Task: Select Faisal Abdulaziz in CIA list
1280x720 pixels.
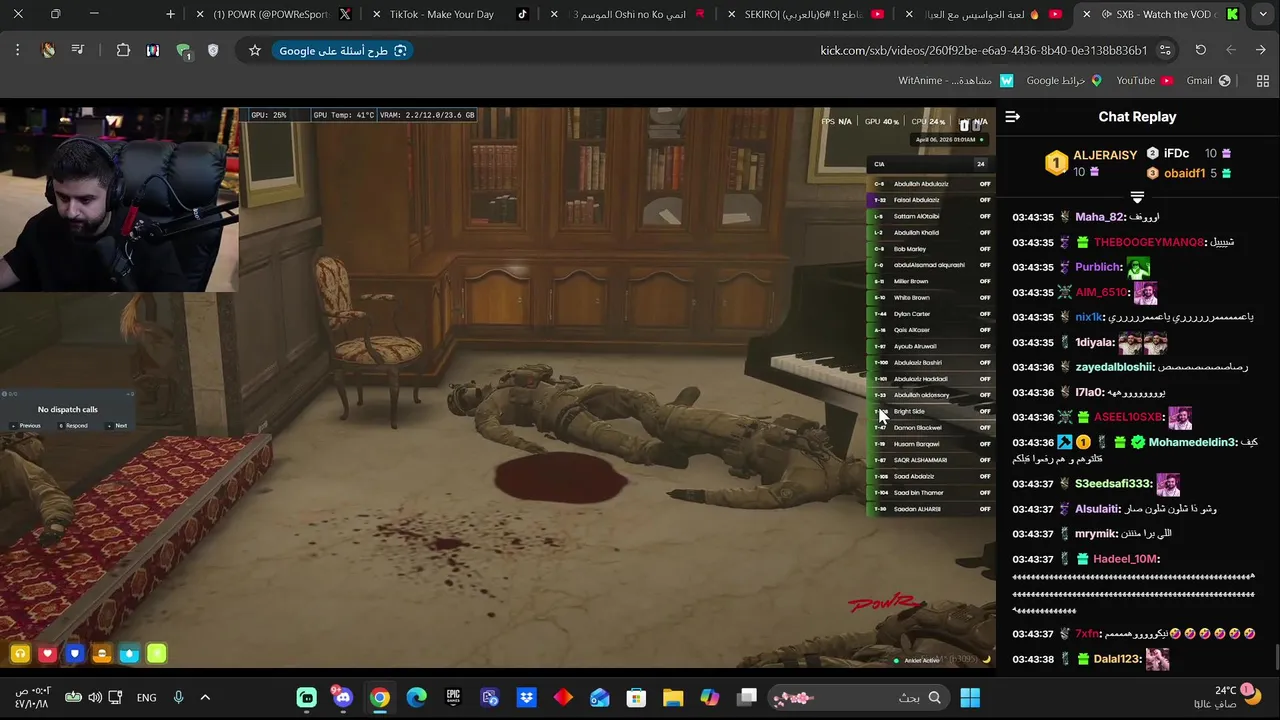Action: click(x=930, y=200)
